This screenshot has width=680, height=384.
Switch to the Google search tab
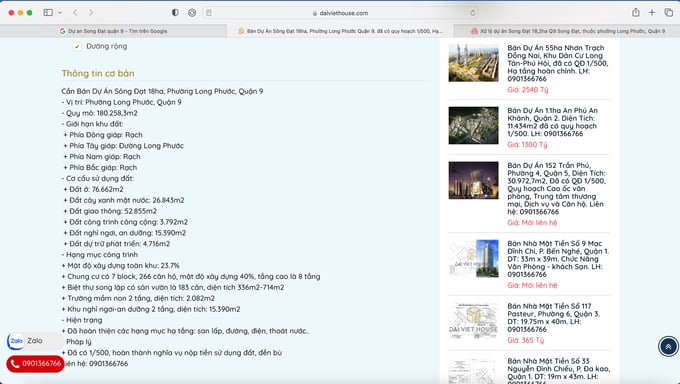(x=113, y=31)
